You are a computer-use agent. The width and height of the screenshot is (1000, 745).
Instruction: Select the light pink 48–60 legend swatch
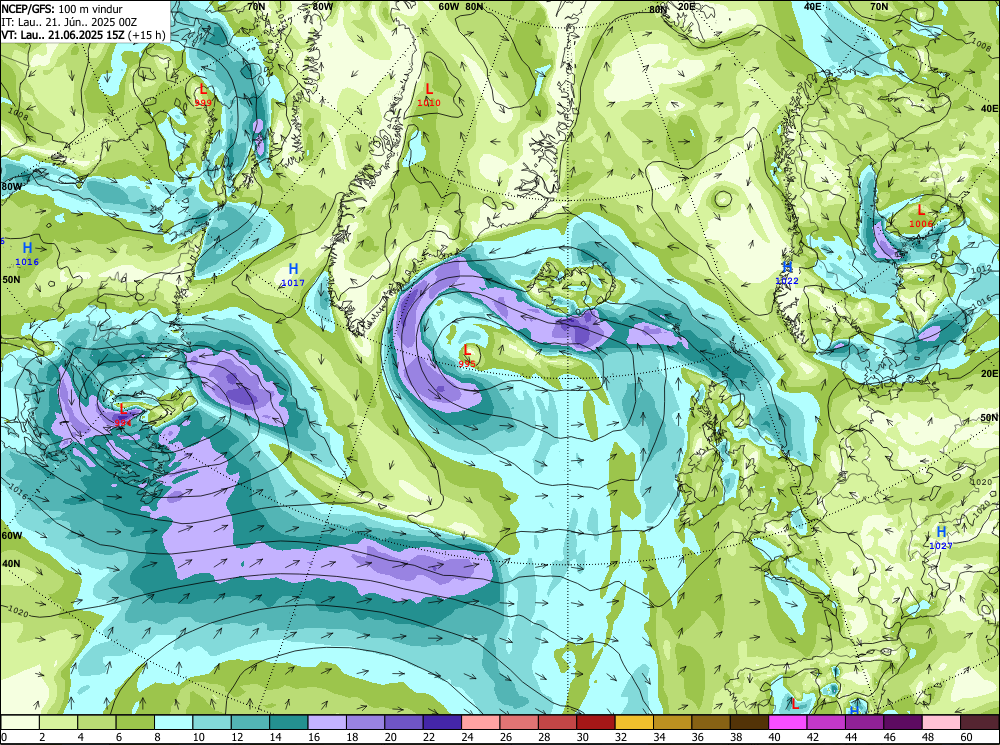pos(941,722)
